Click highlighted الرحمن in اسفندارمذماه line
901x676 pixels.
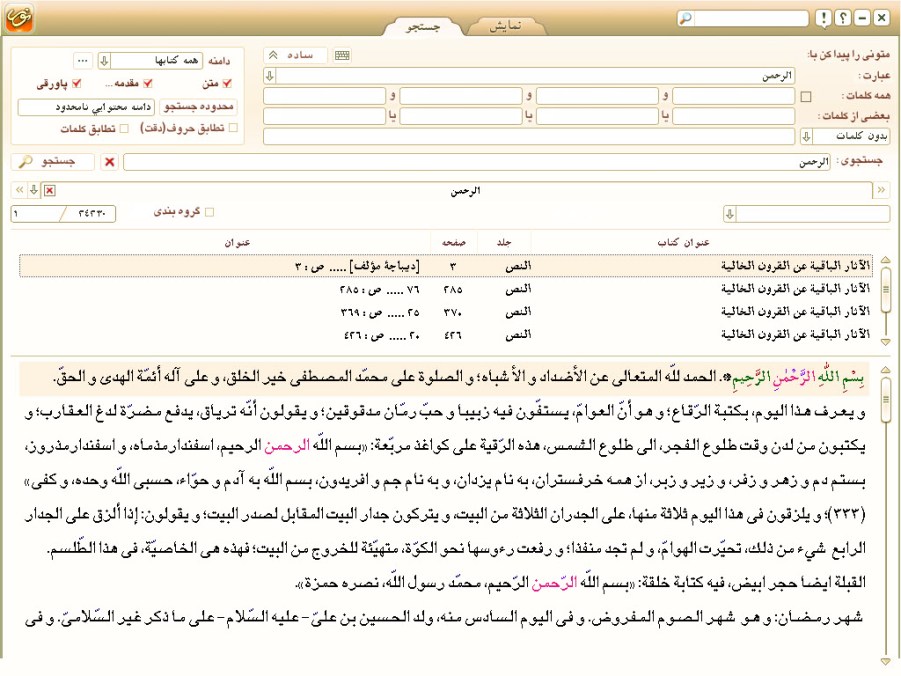(287, 445)
